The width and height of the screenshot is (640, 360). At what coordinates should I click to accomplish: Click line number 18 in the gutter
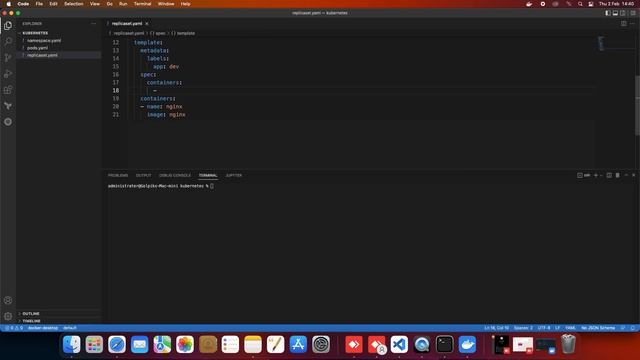point(116,91)
